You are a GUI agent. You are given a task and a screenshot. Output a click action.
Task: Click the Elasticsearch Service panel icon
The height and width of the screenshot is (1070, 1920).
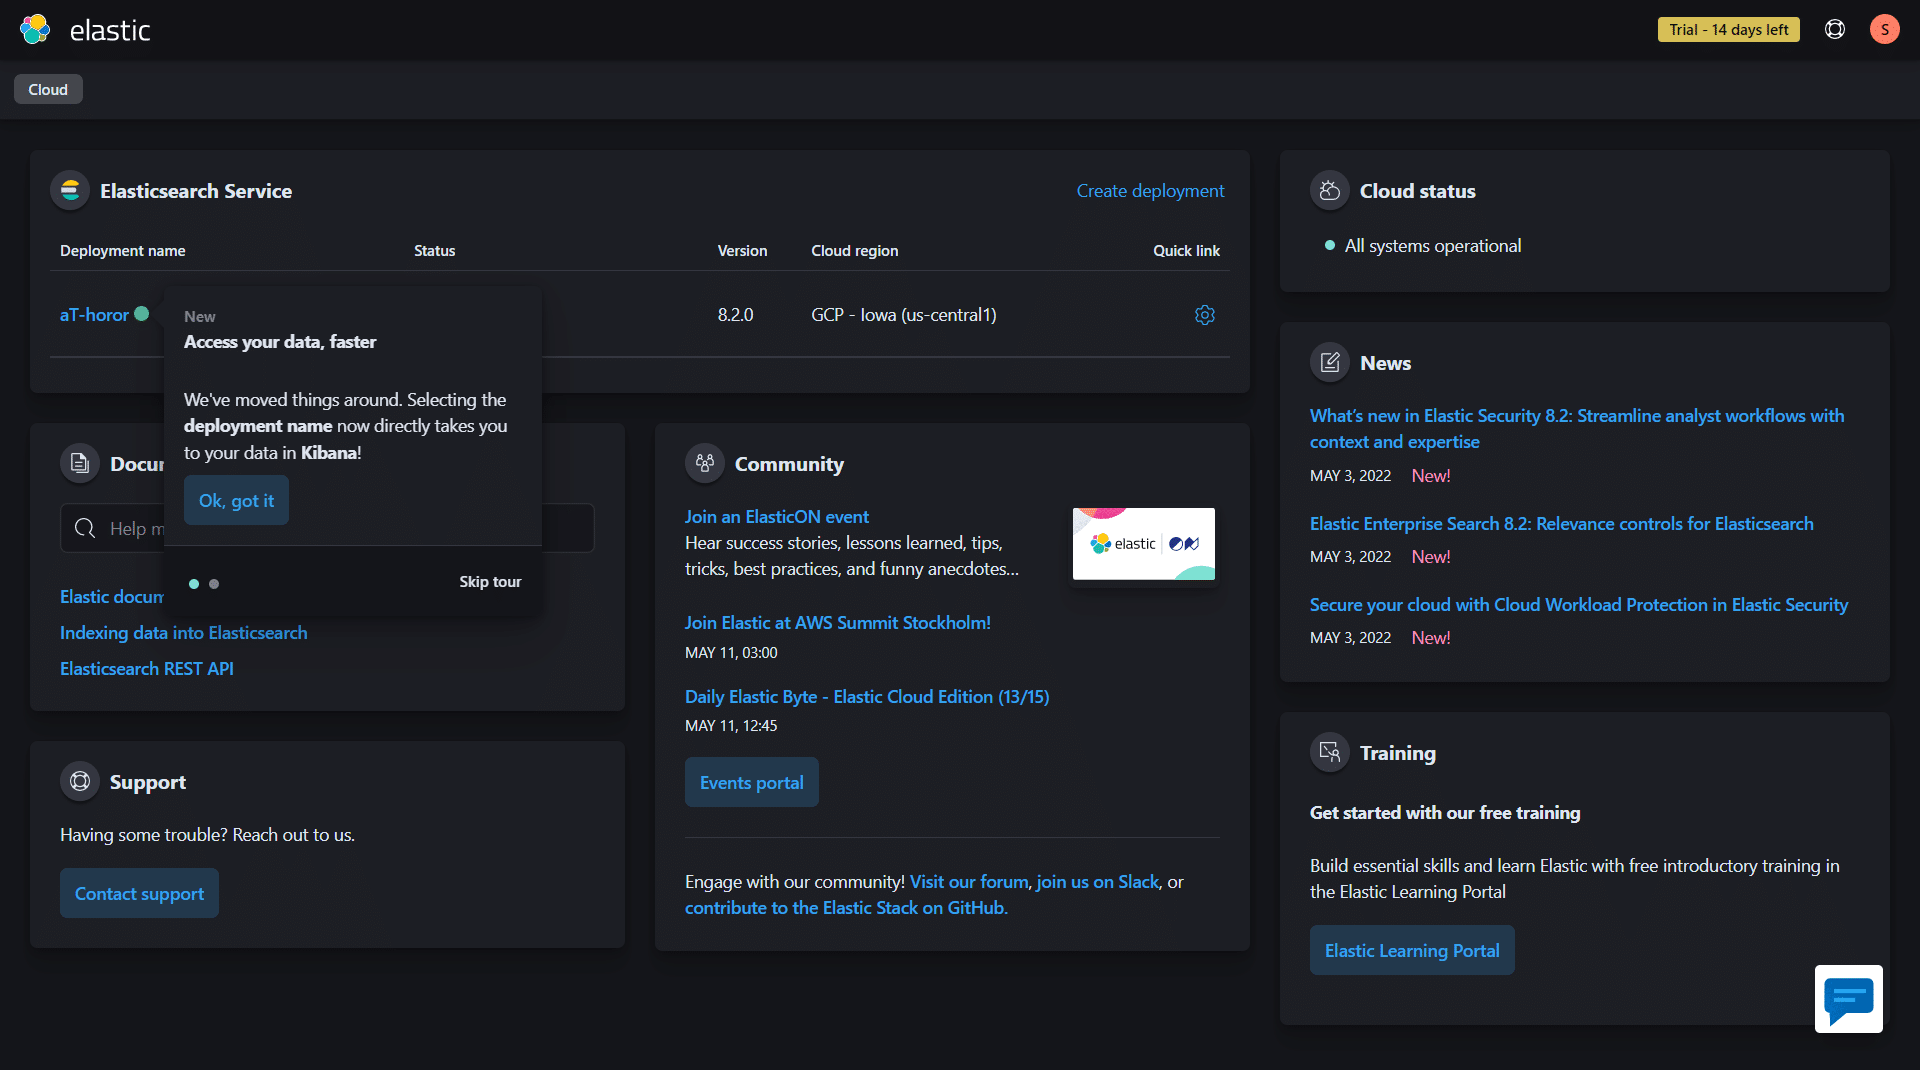(70, 190)
